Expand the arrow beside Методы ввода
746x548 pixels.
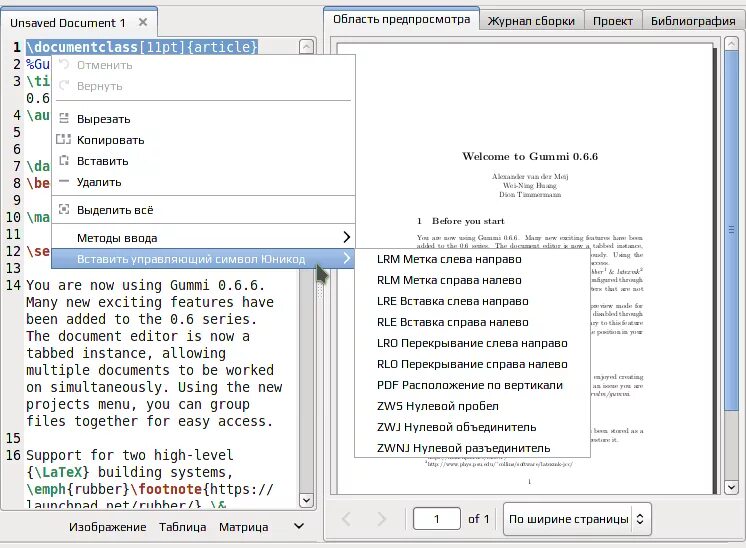click(x=347, y=237)
